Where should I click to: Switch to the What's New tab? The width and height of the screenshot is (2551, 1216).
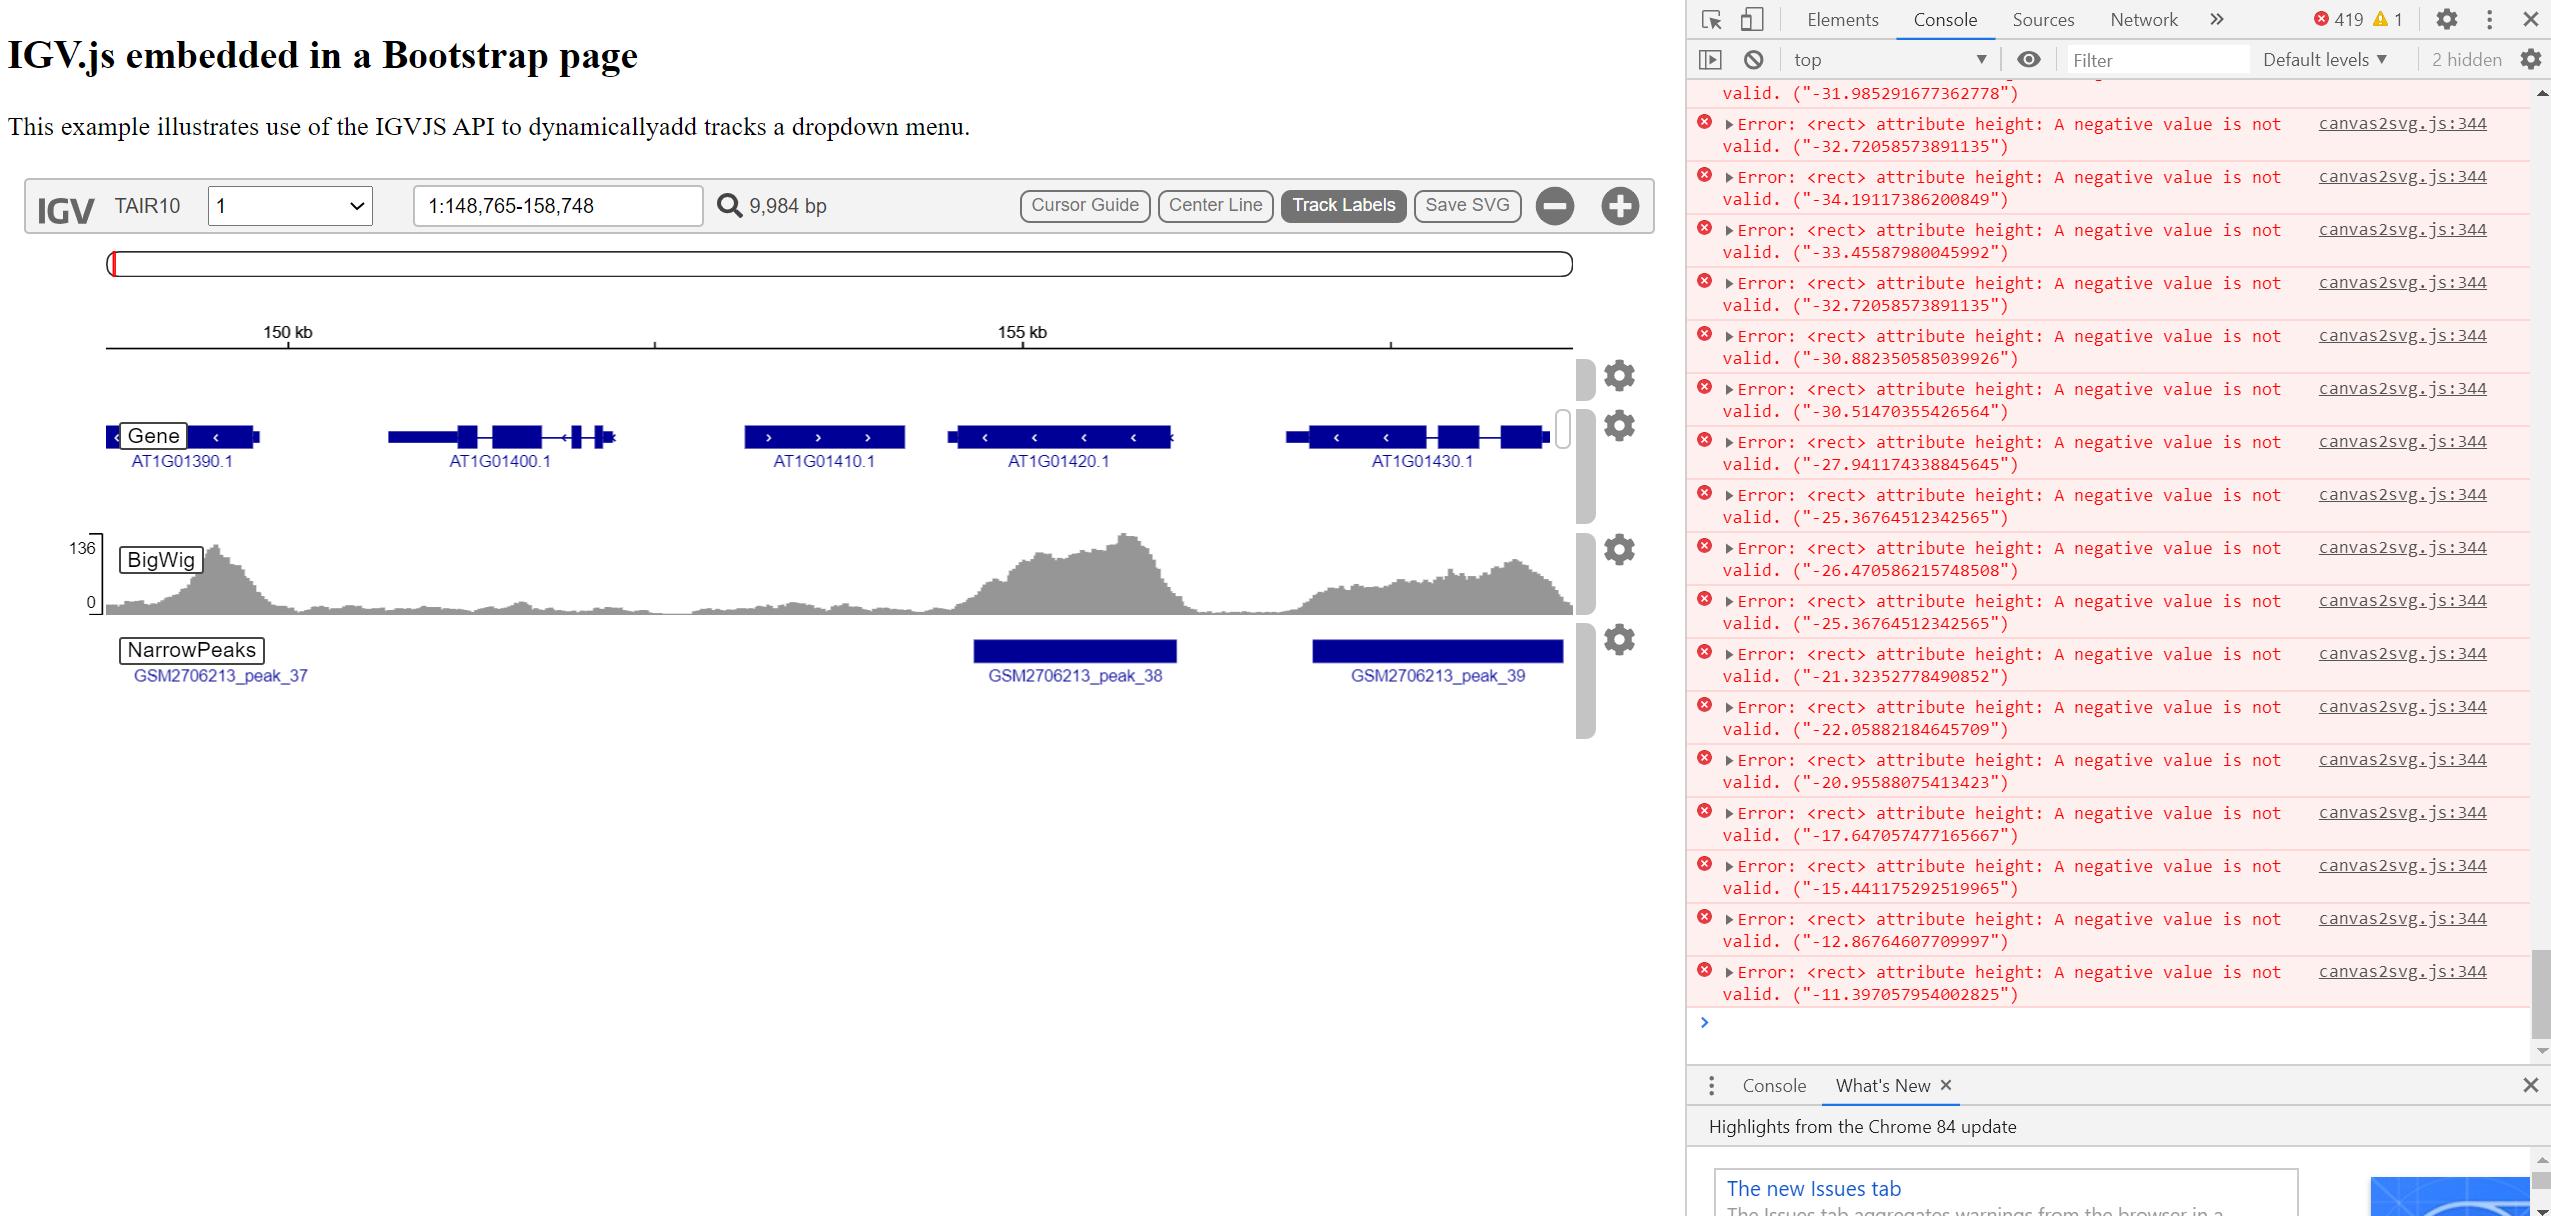pyautogui.click(x=1884, y=1085)
